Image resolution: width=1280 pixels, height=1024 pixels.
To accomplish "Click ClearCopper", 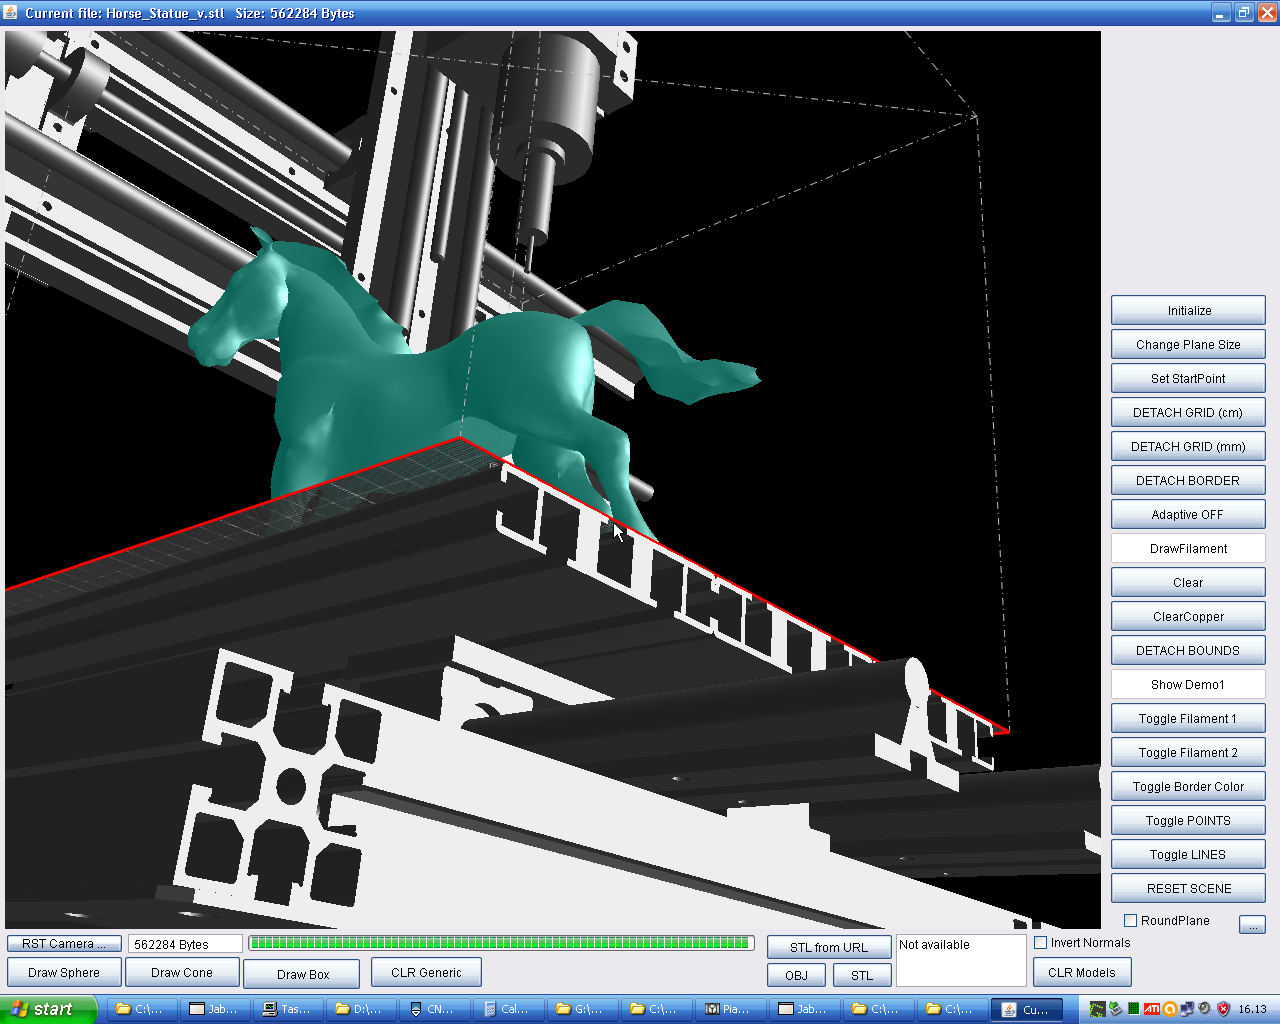I will tap(1188, 617).
